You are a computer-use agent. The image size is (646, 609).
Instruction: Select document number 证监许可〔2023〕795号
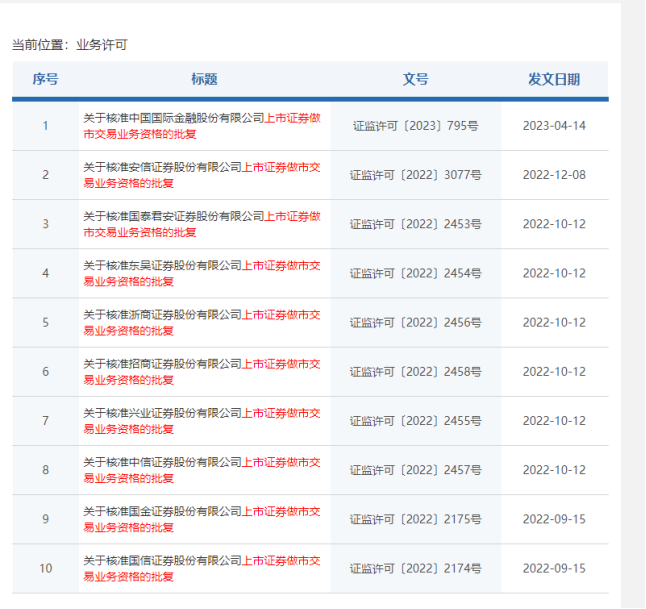(x=415, y=126)
